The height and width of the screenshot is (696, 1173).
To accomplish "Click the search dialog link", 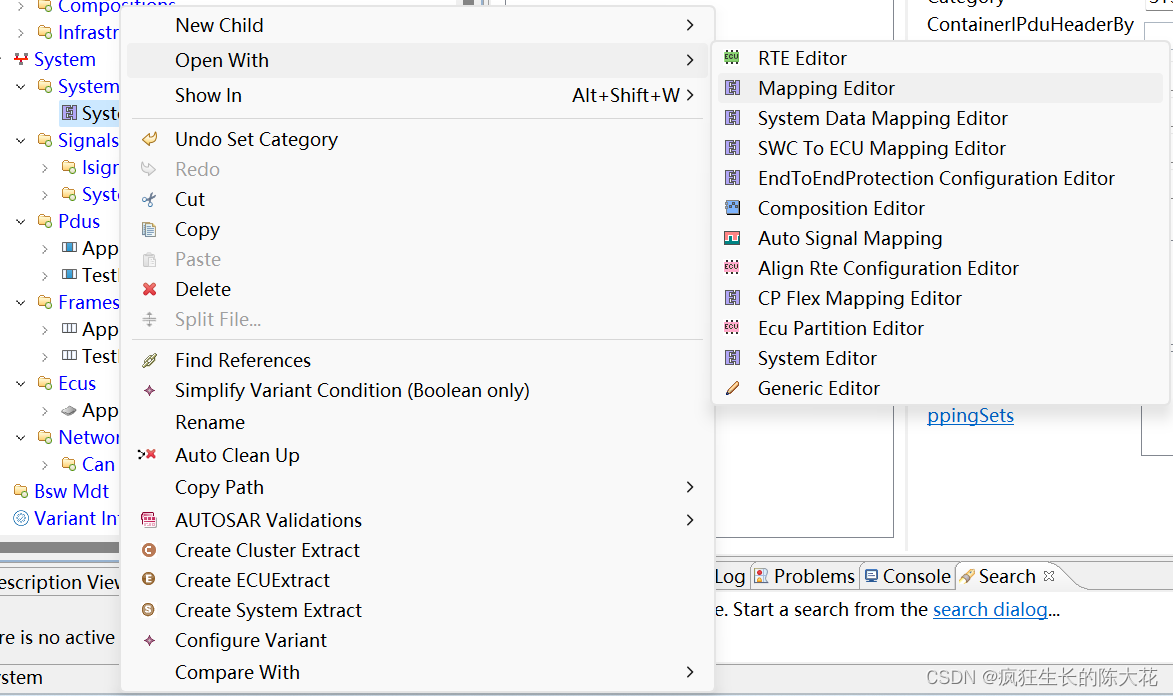I will (990, 609).
